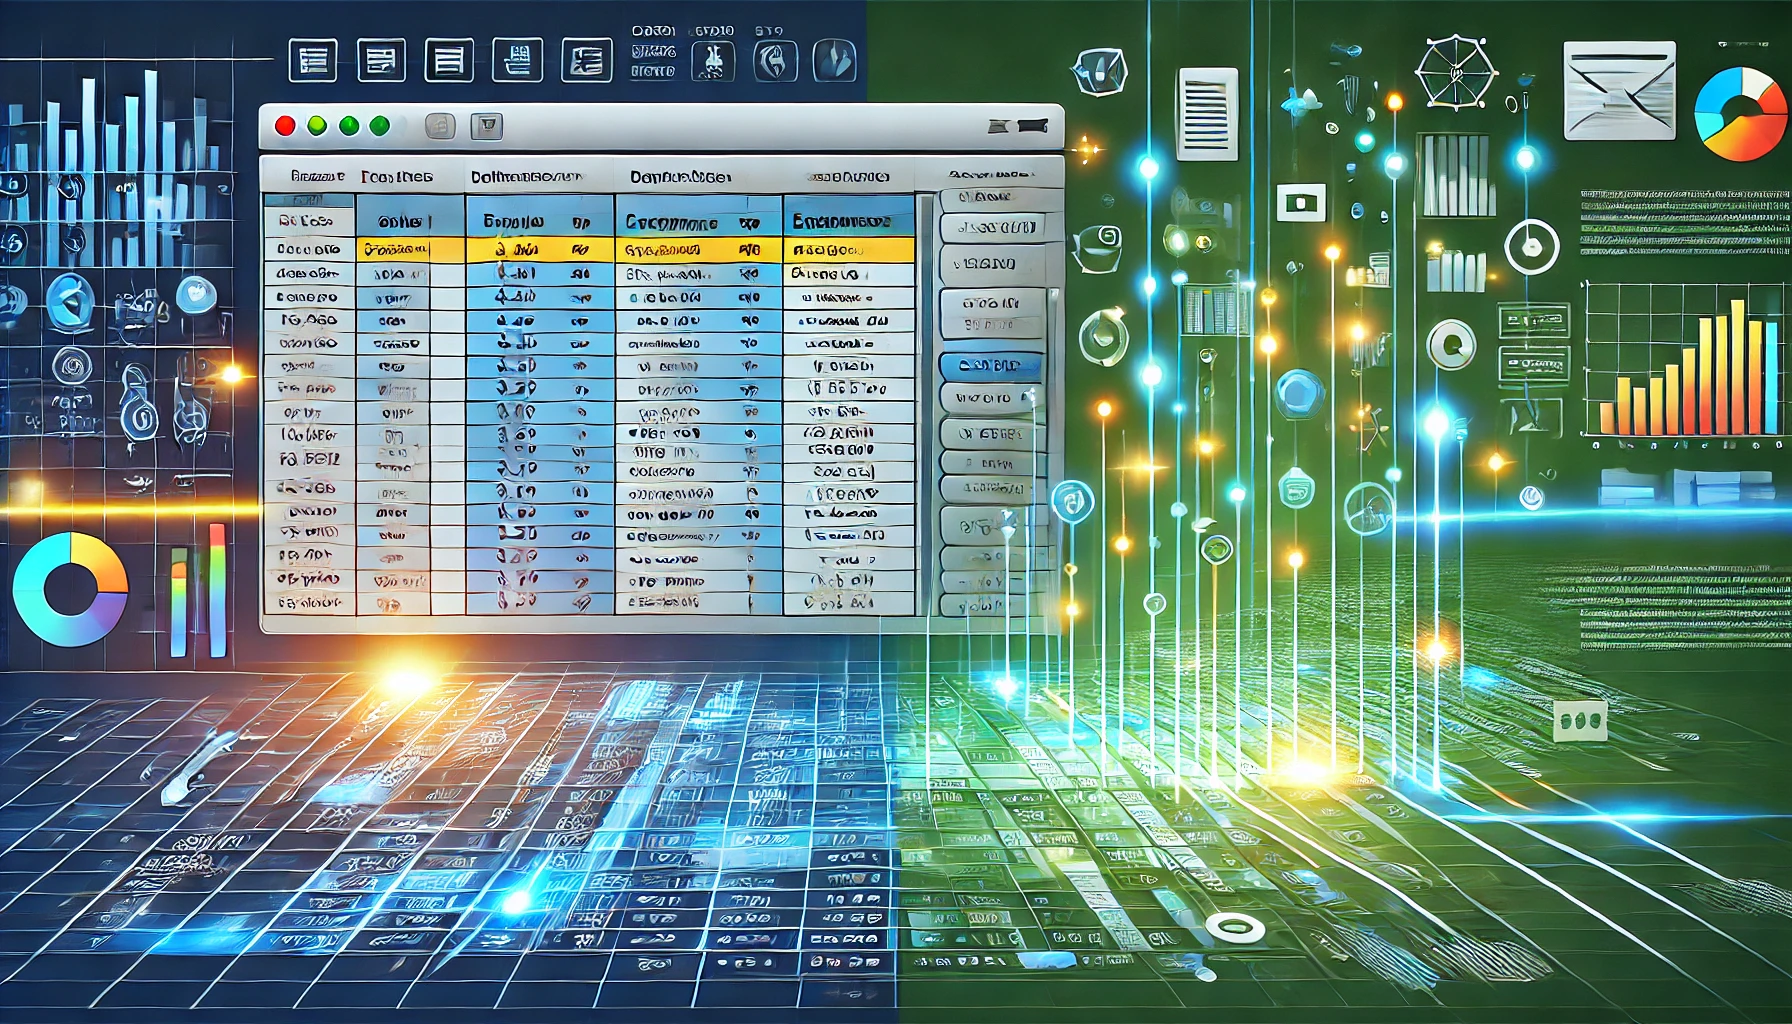This screenshot has width=1792, height=1024.
Task: Open the envelope mail icon
Action: pyautogui.click(x=1619, y=90)
